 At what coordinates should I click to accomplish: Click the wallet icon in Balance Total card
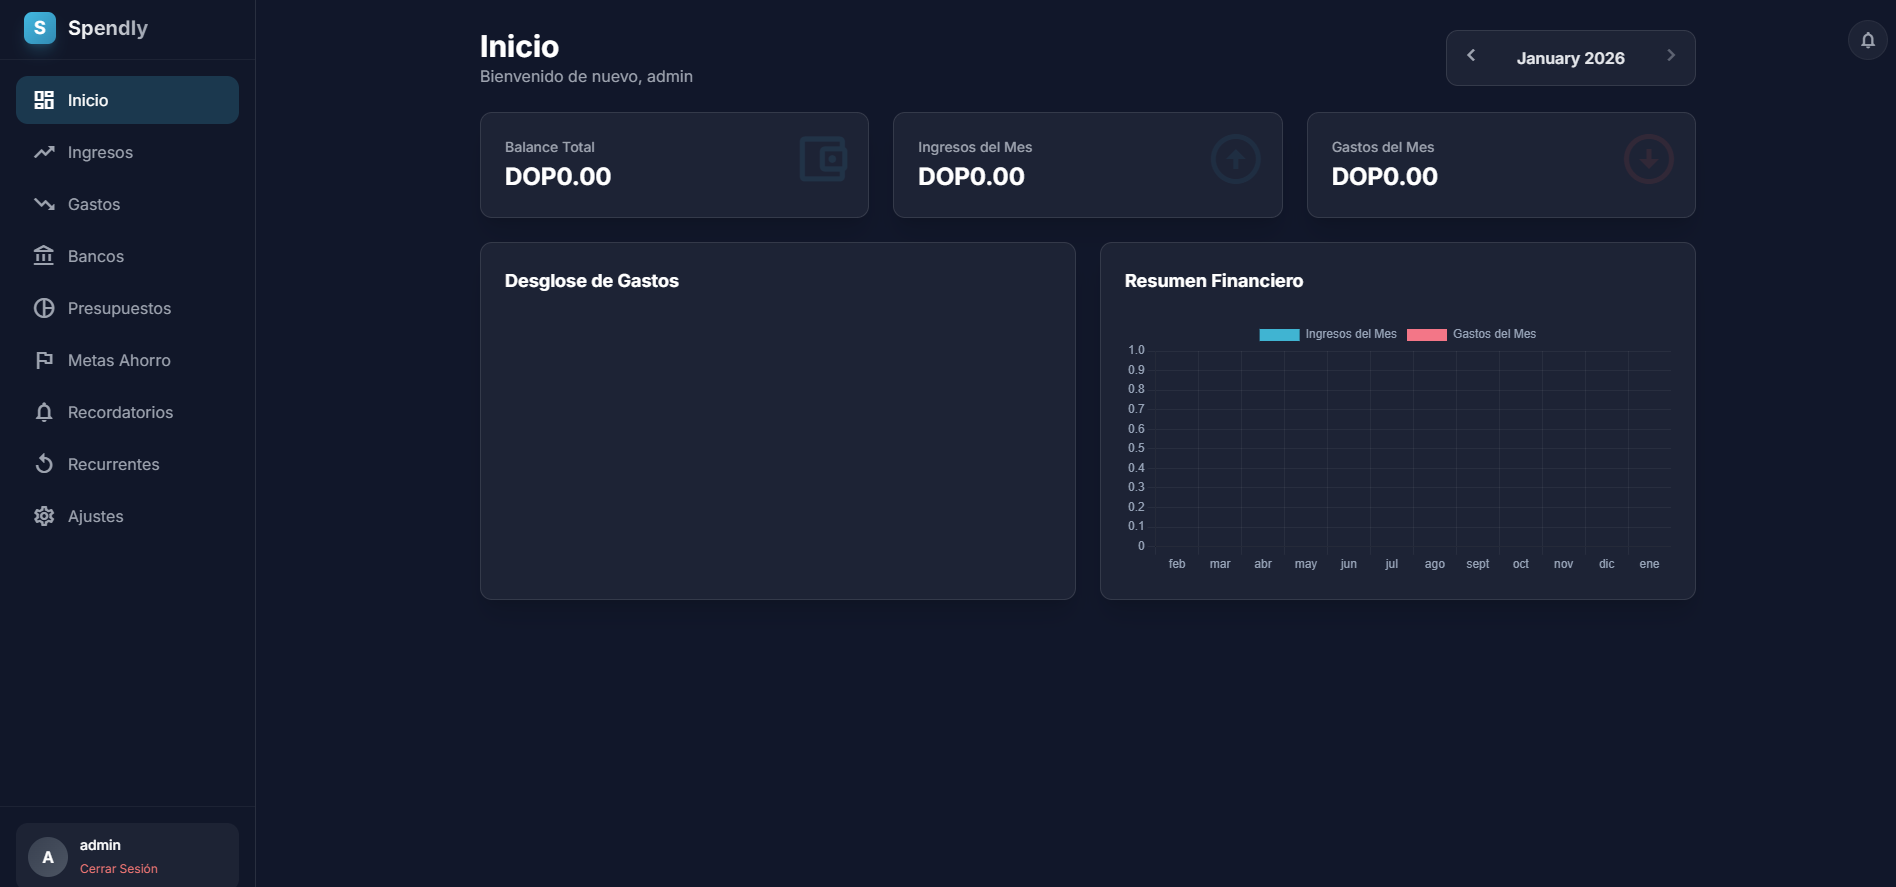click(x=824, y=159)
